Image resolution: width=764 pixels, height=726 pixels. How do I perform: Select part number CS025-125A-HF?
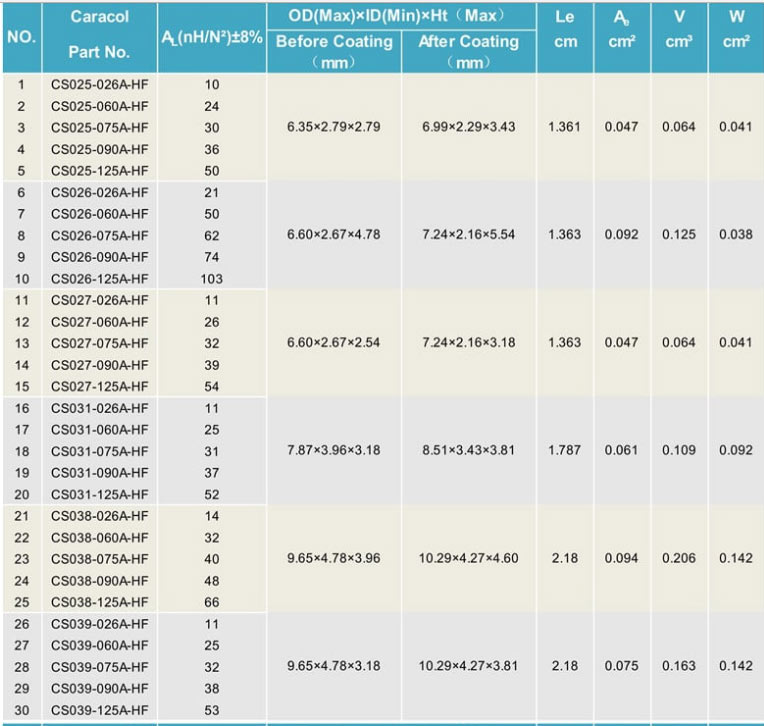point(99,171)
